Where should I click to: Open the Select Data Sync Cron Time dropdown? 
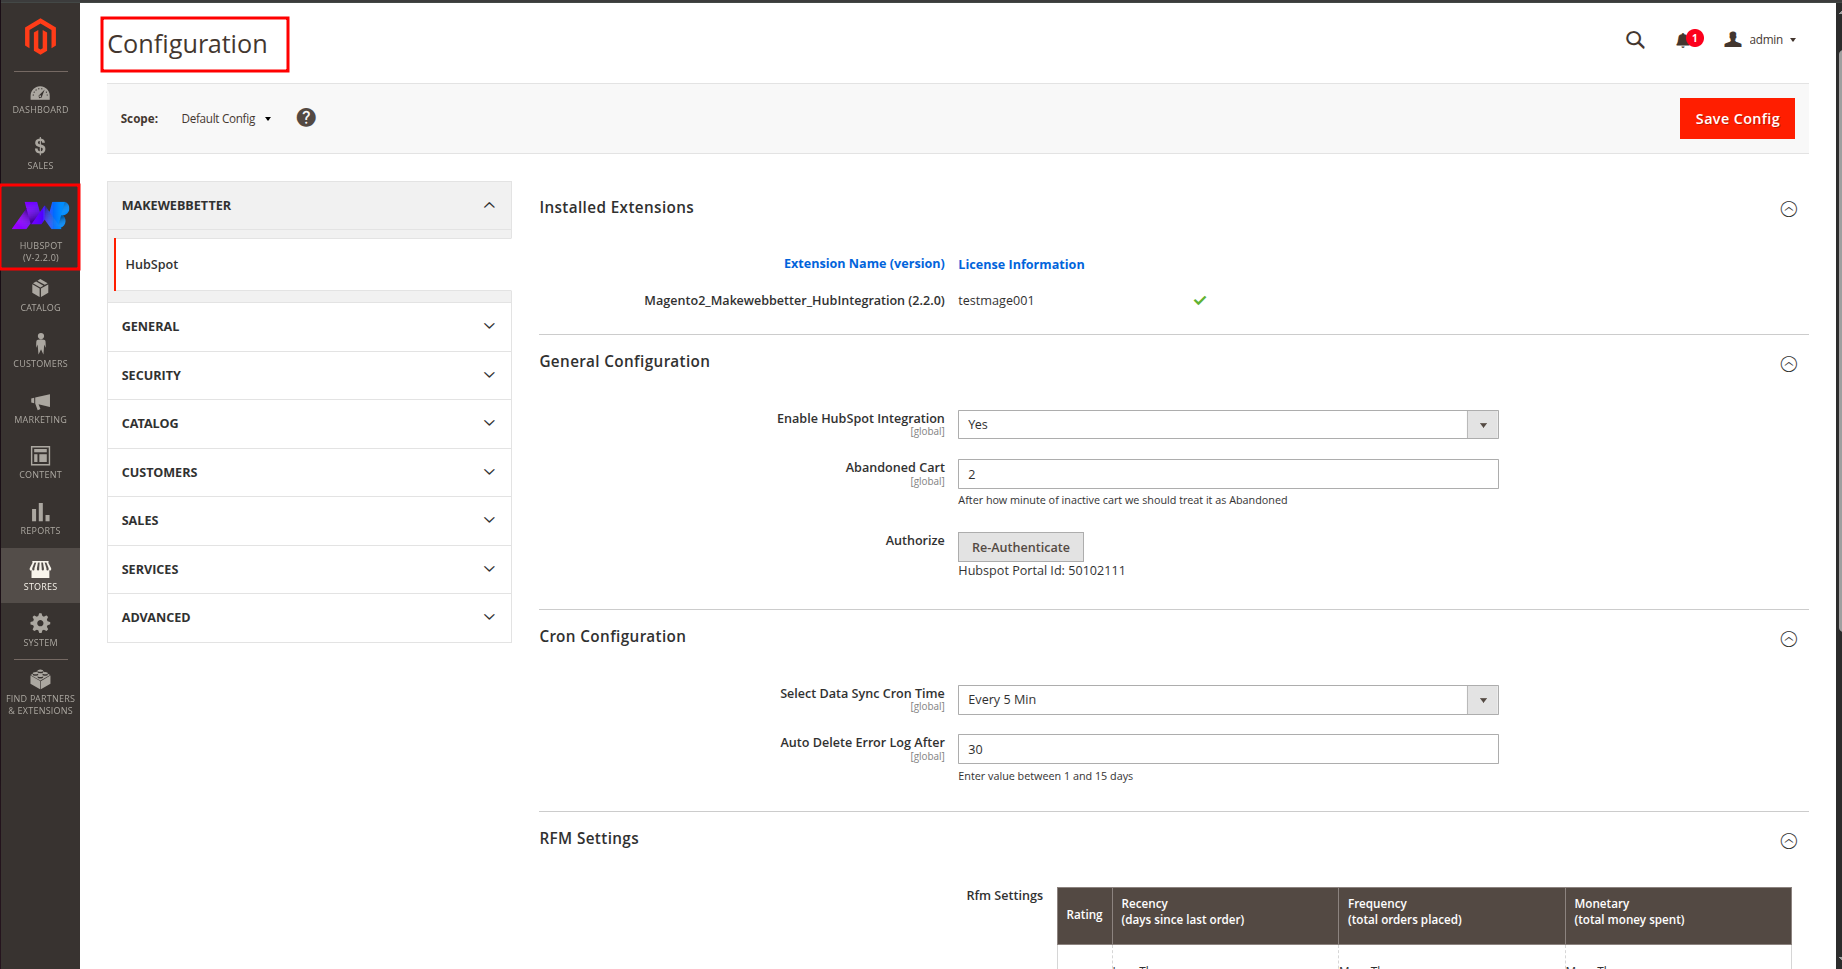pos(1227,700)
